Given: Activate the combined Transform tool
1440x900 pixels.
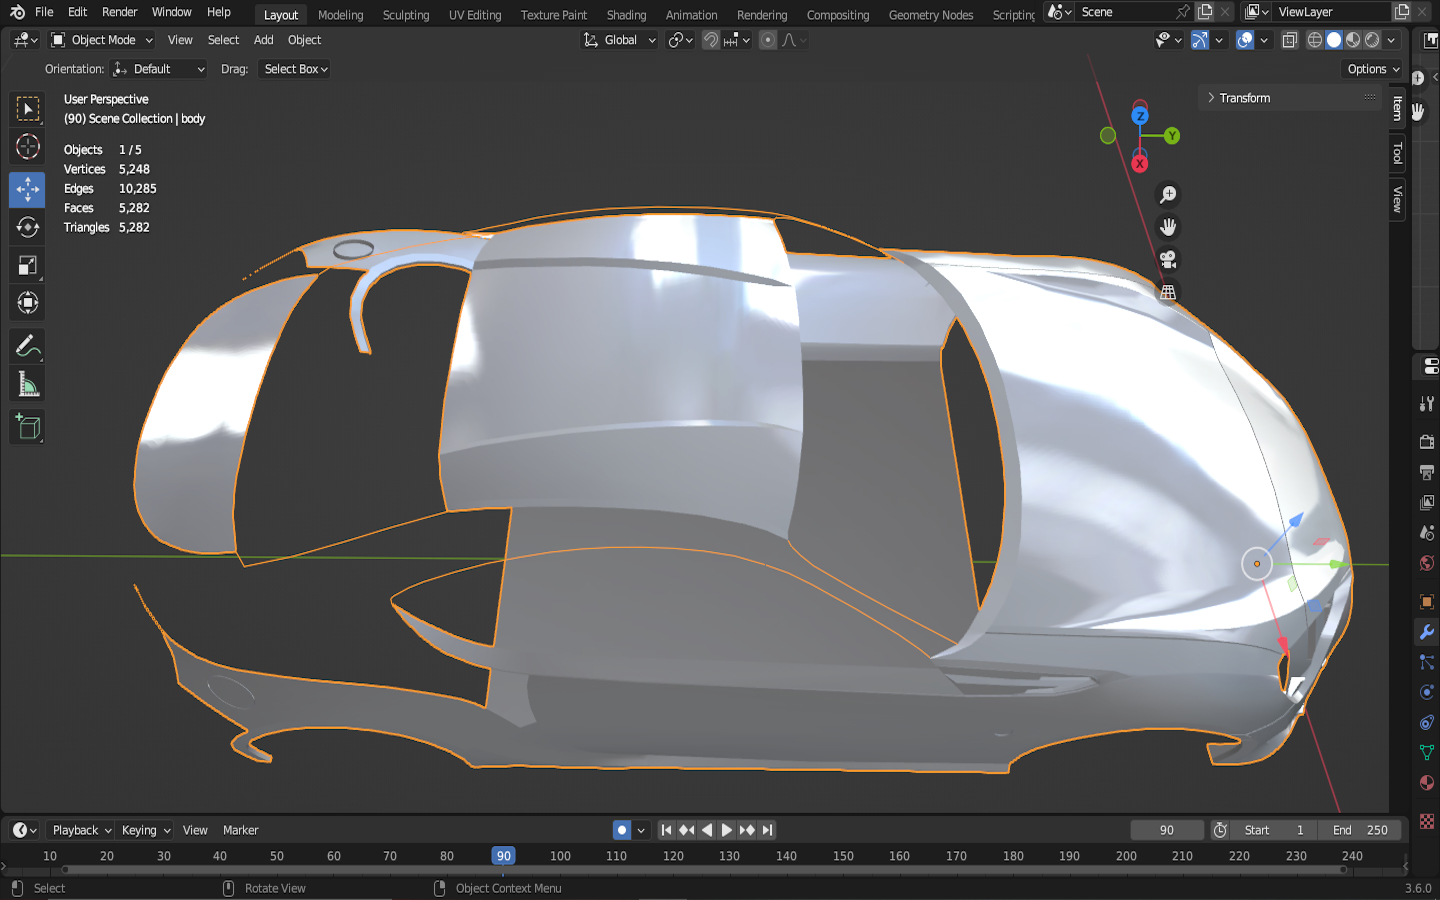Looking at the screenshot, I should (x=28, y=303).
